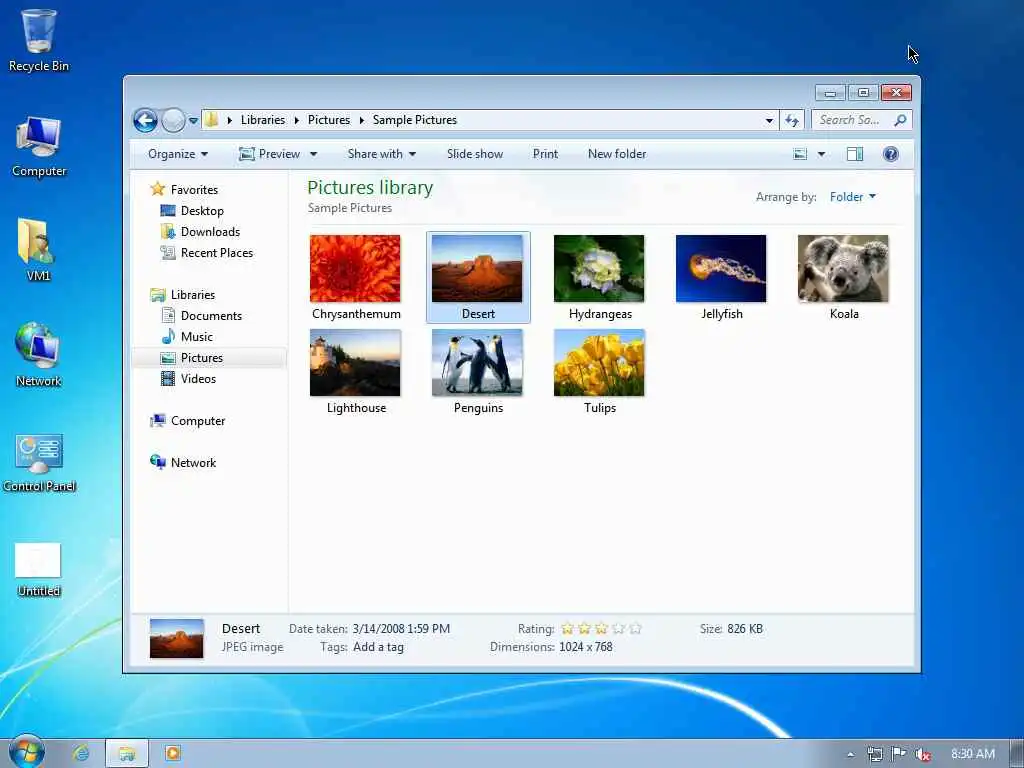This screenshot has width=1024, height=768.
Task: Set rating to four stars
Action: pos(618,628)
